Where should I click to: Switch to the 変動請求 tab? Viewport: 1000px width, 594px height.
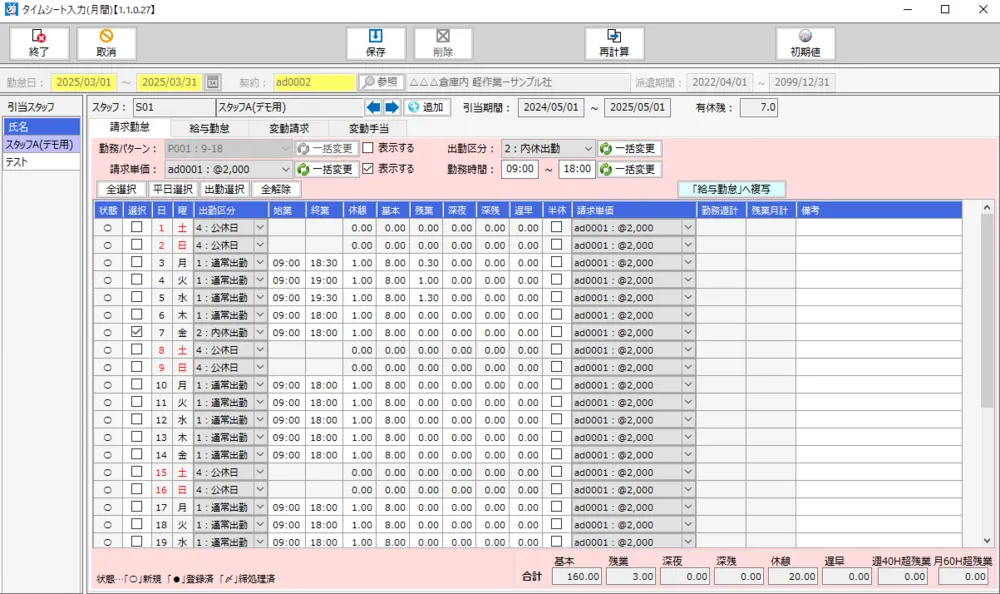point(289,128)
